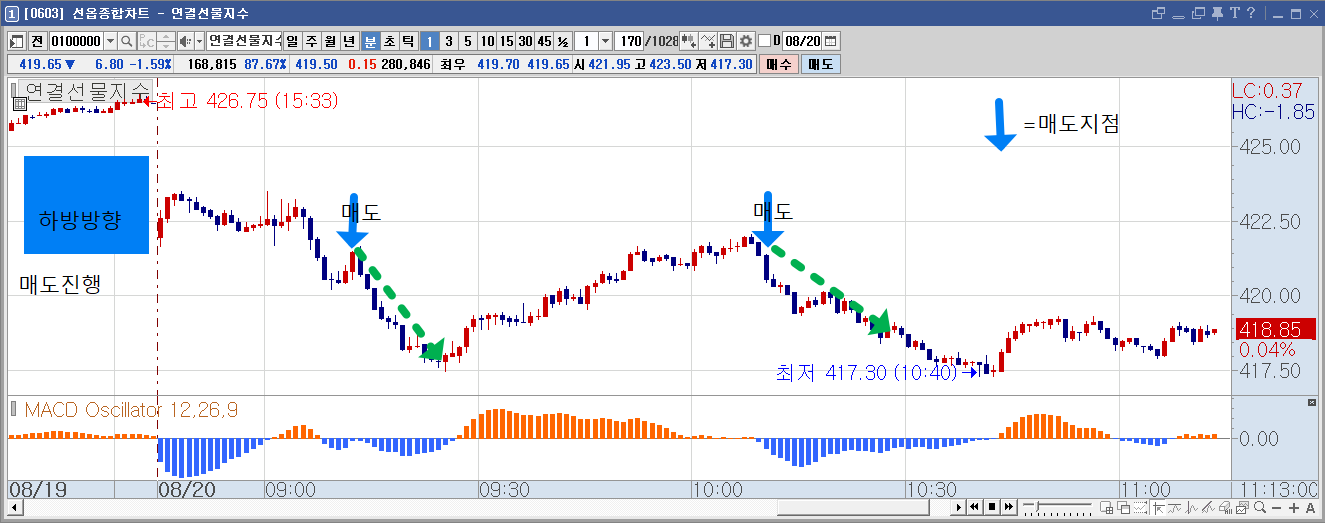The image size is (1325, 523).
Task: Select the 년 yearly period toggle
Action: click(x=349, y=41)
